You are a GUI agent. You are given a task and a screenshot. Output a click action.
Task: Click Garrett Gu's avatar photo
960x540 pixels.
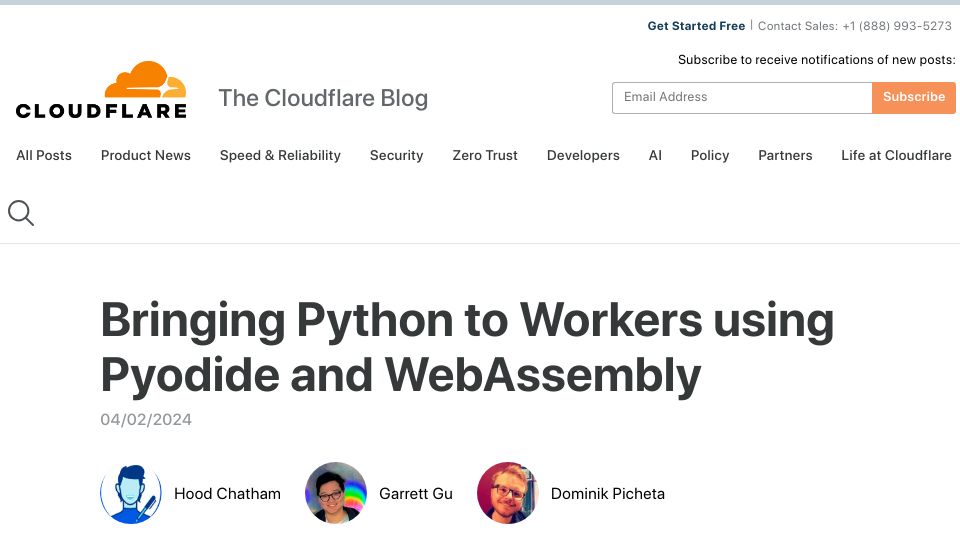click(336, 493)
